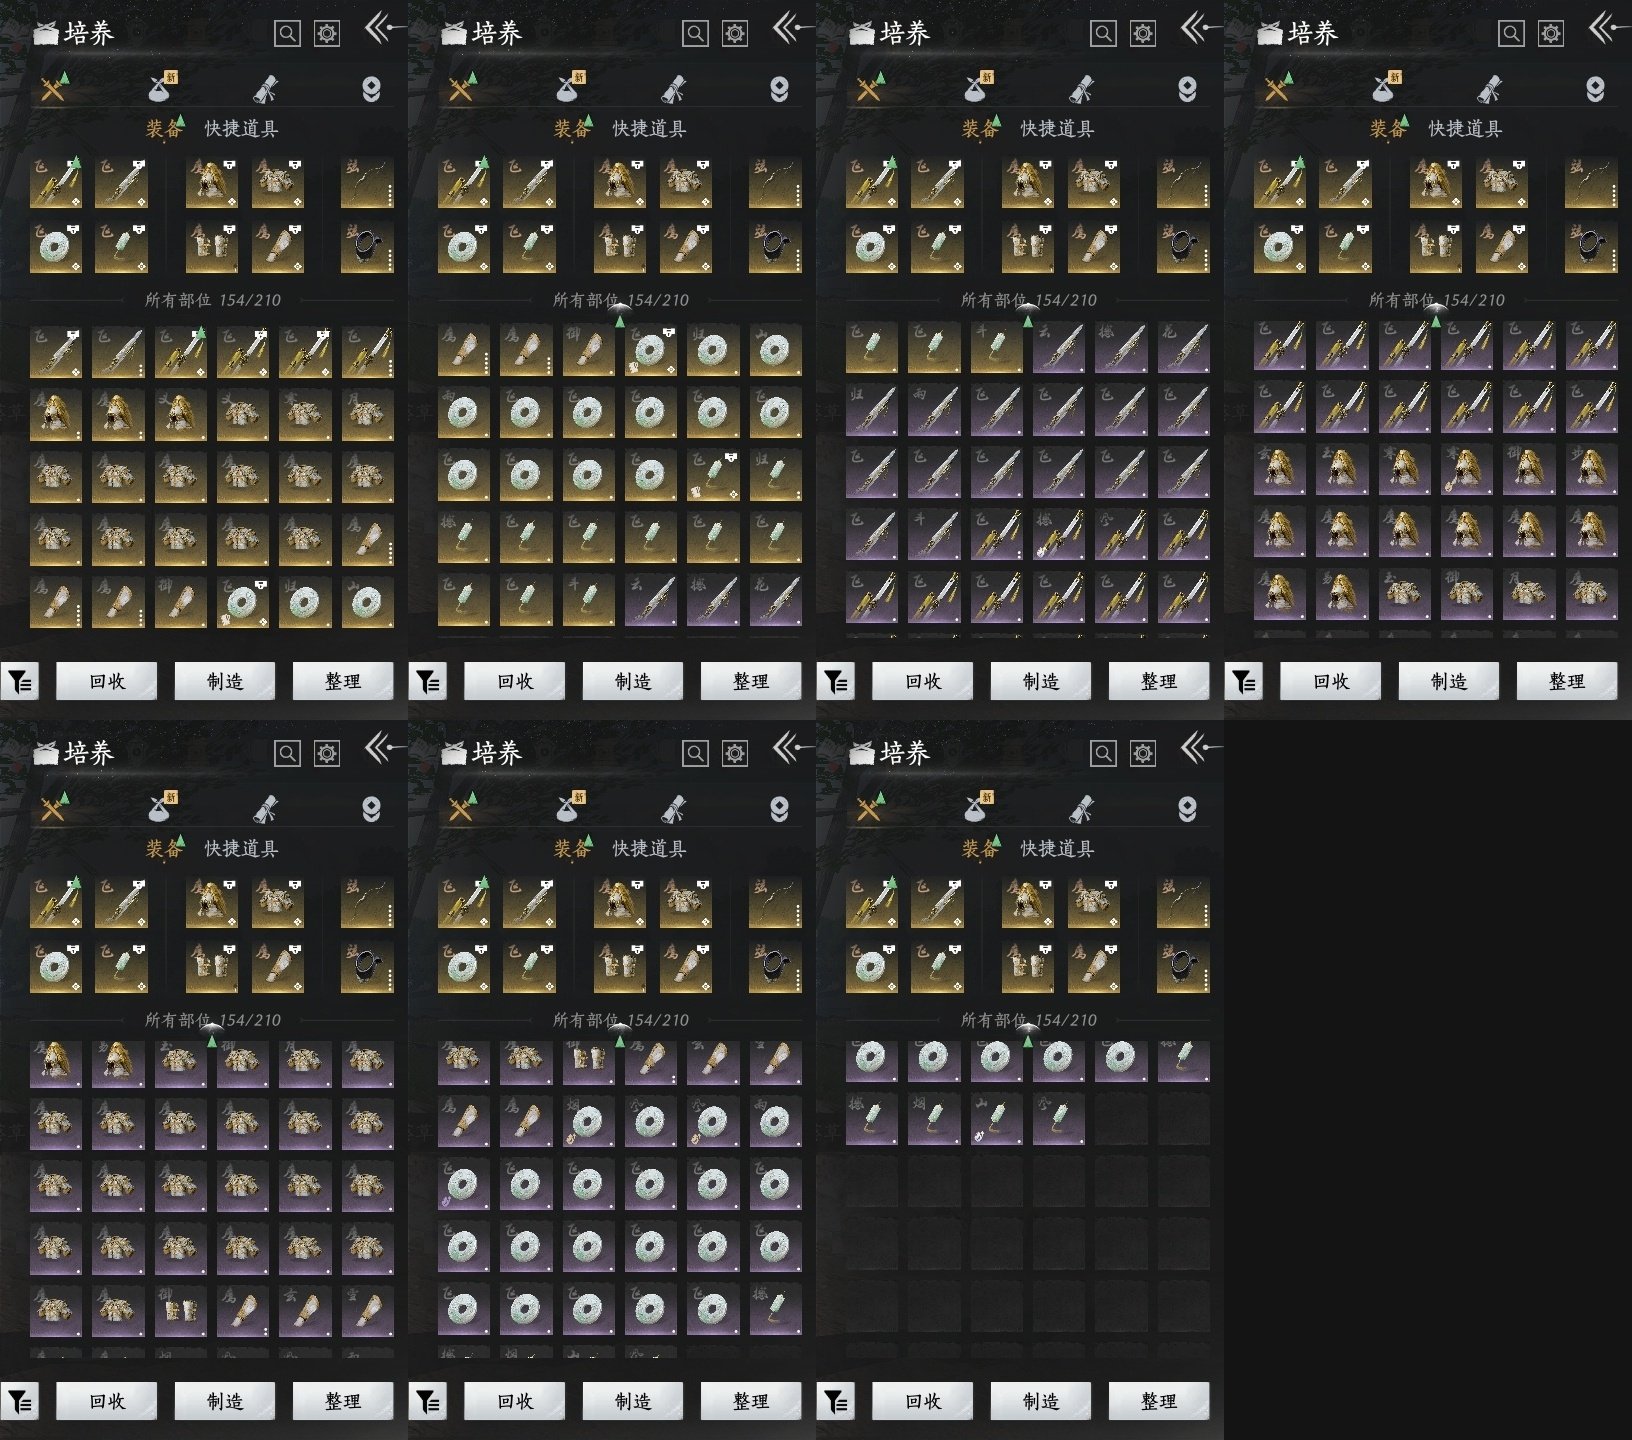Open the bag tab in second top panel
The width and height of the screenshot is (1632, 1440).
point(569,88)
